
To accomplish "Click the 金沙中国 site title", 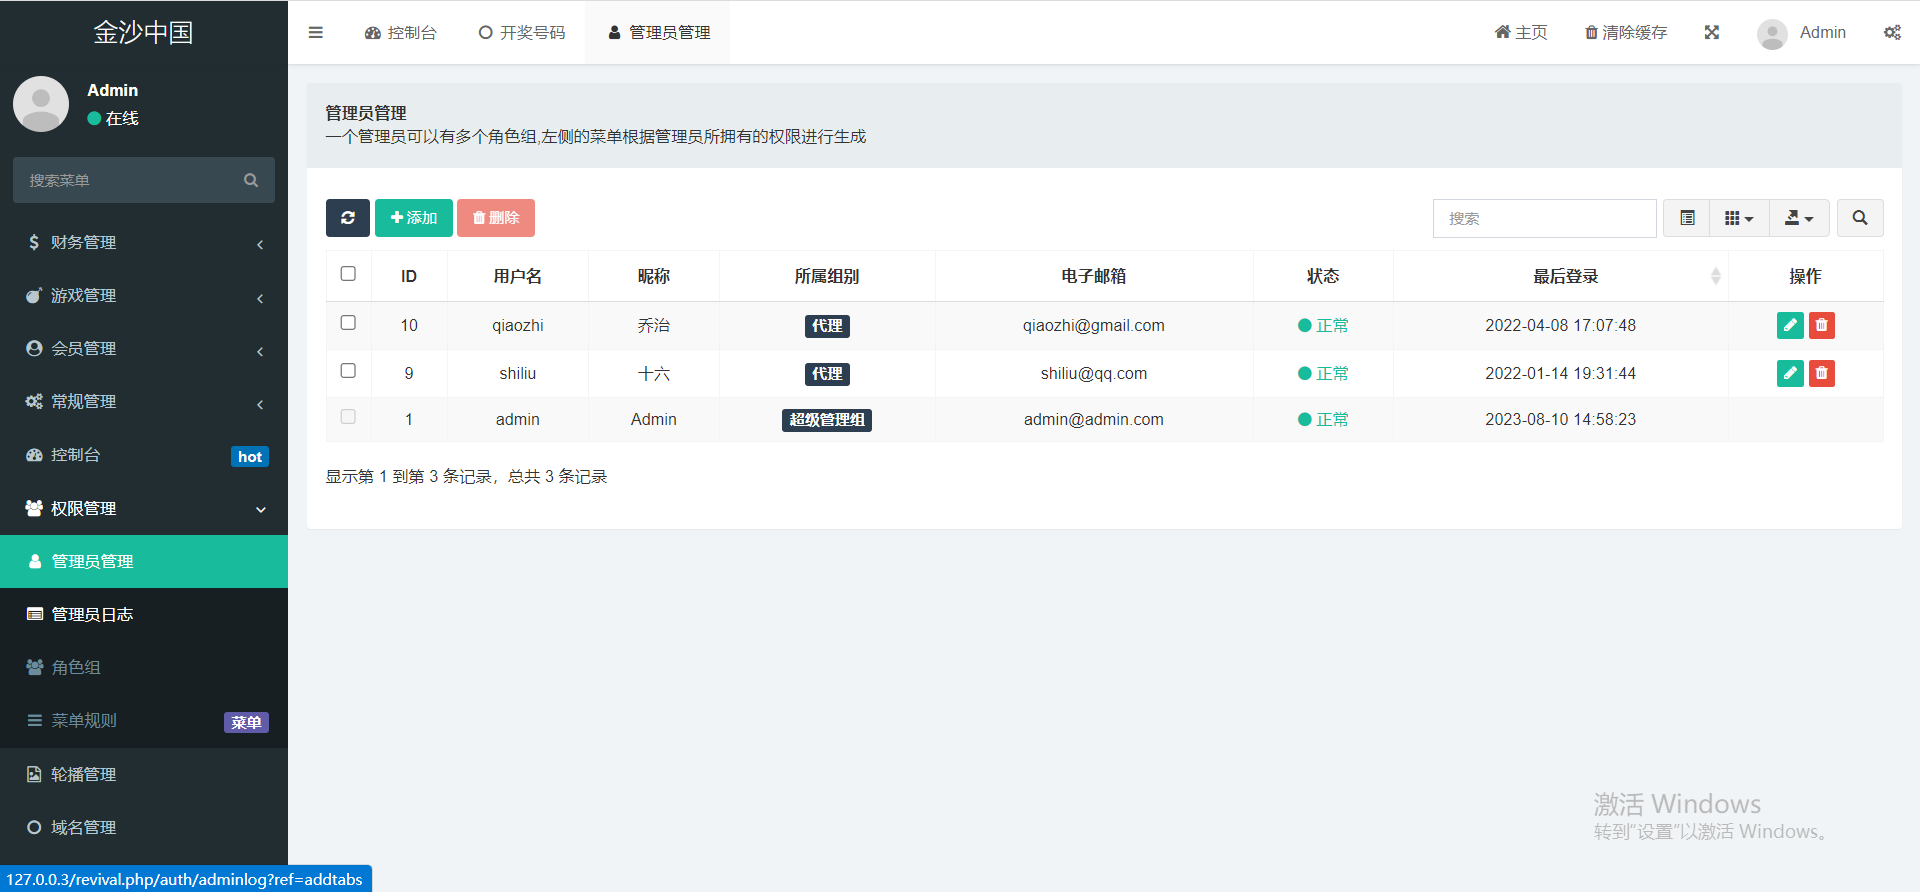I will 143,32.
